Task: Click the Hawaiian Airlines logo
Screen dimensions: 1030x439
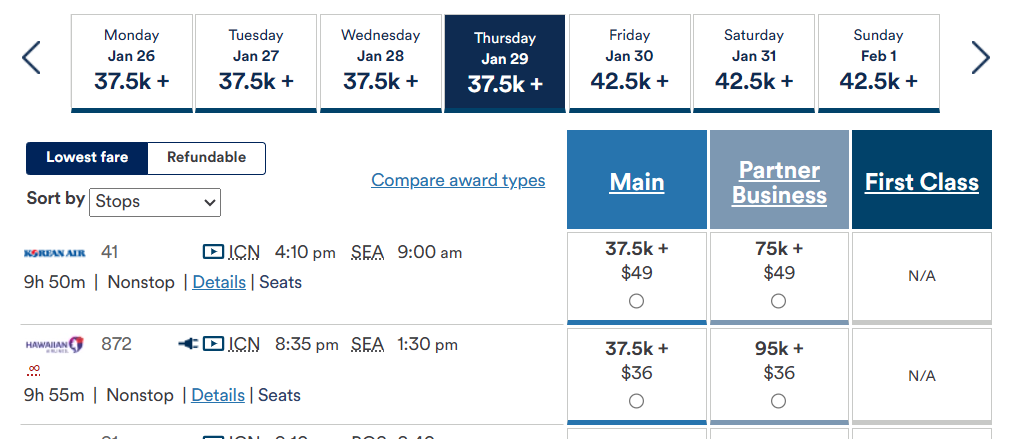Action: point(56,345)
